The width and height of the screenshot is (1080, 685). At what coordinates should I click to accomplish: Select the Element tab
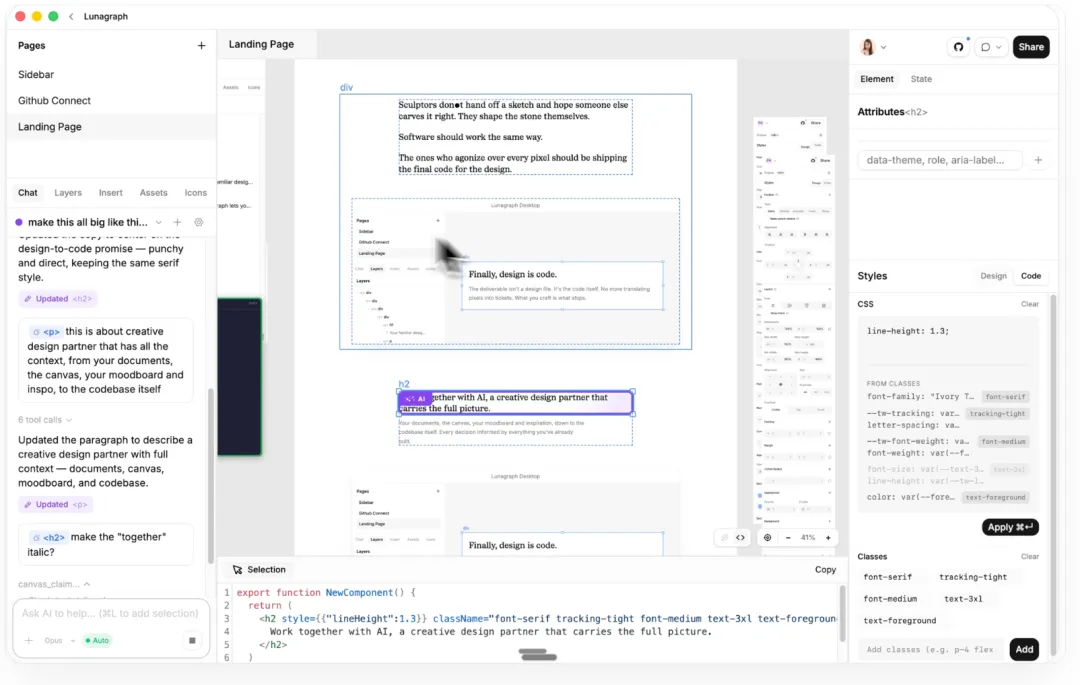tap(876, 79)
